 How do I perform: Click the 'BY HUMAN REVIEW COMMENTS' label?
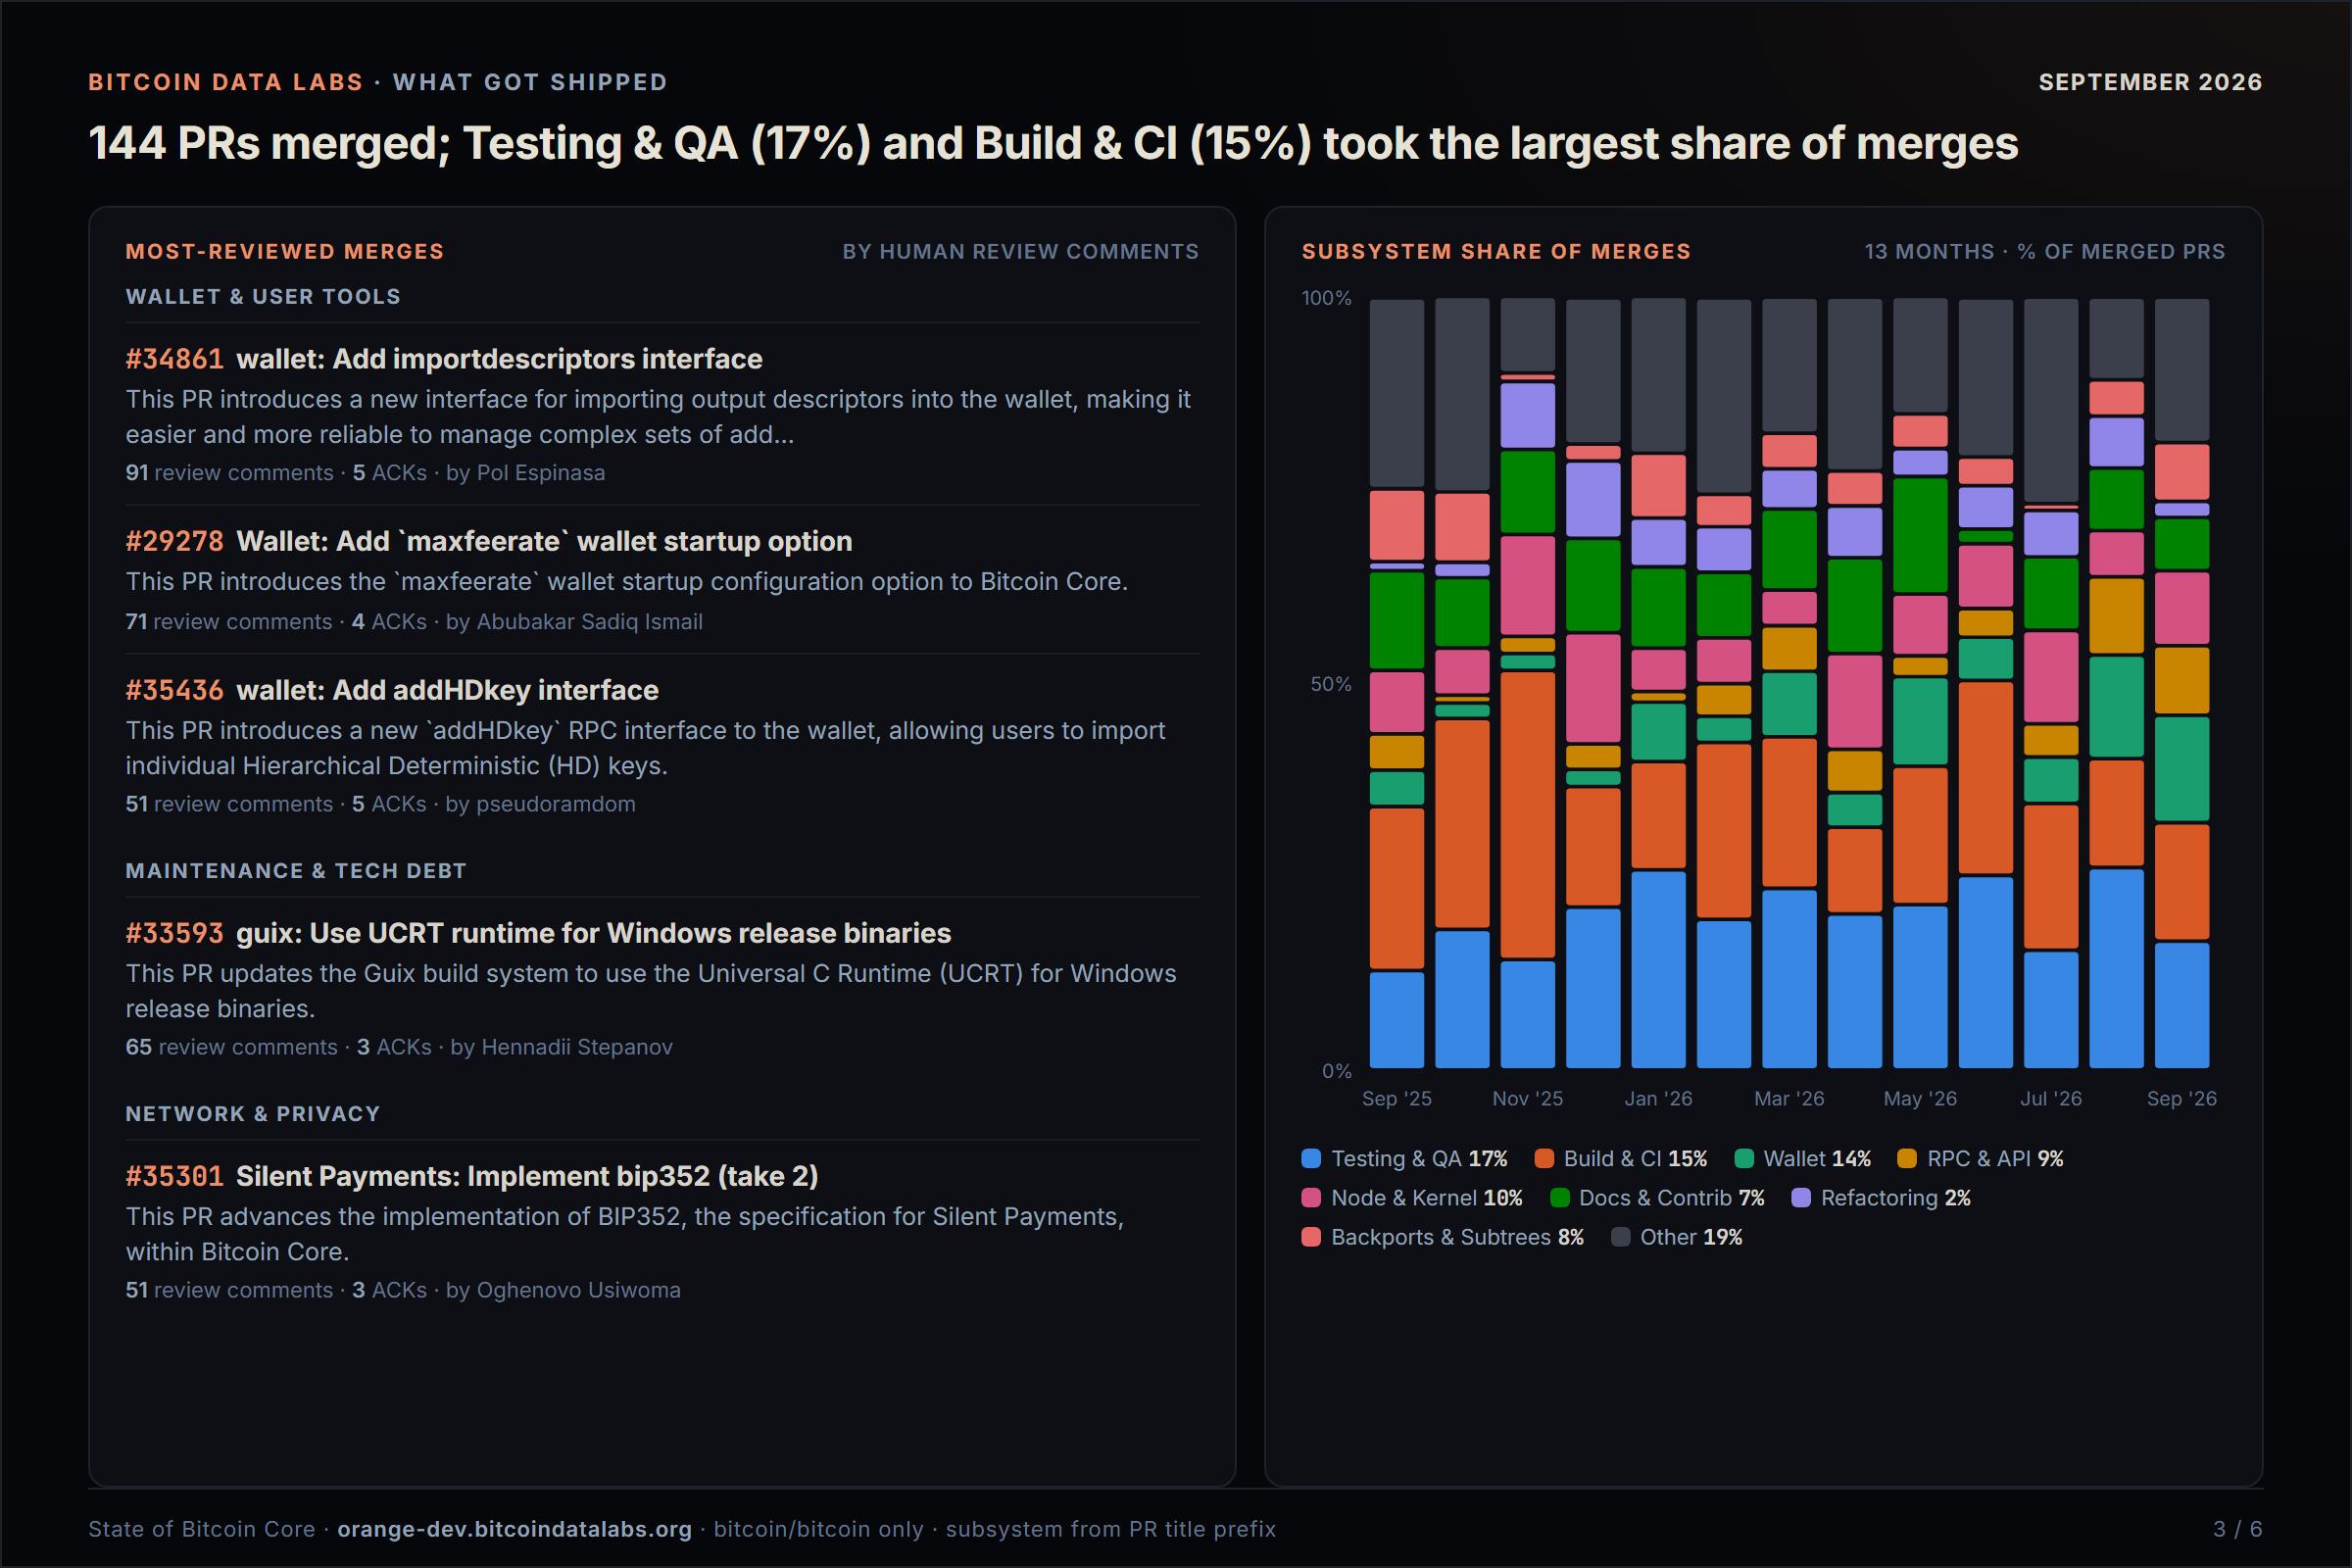click(1020, 252)
